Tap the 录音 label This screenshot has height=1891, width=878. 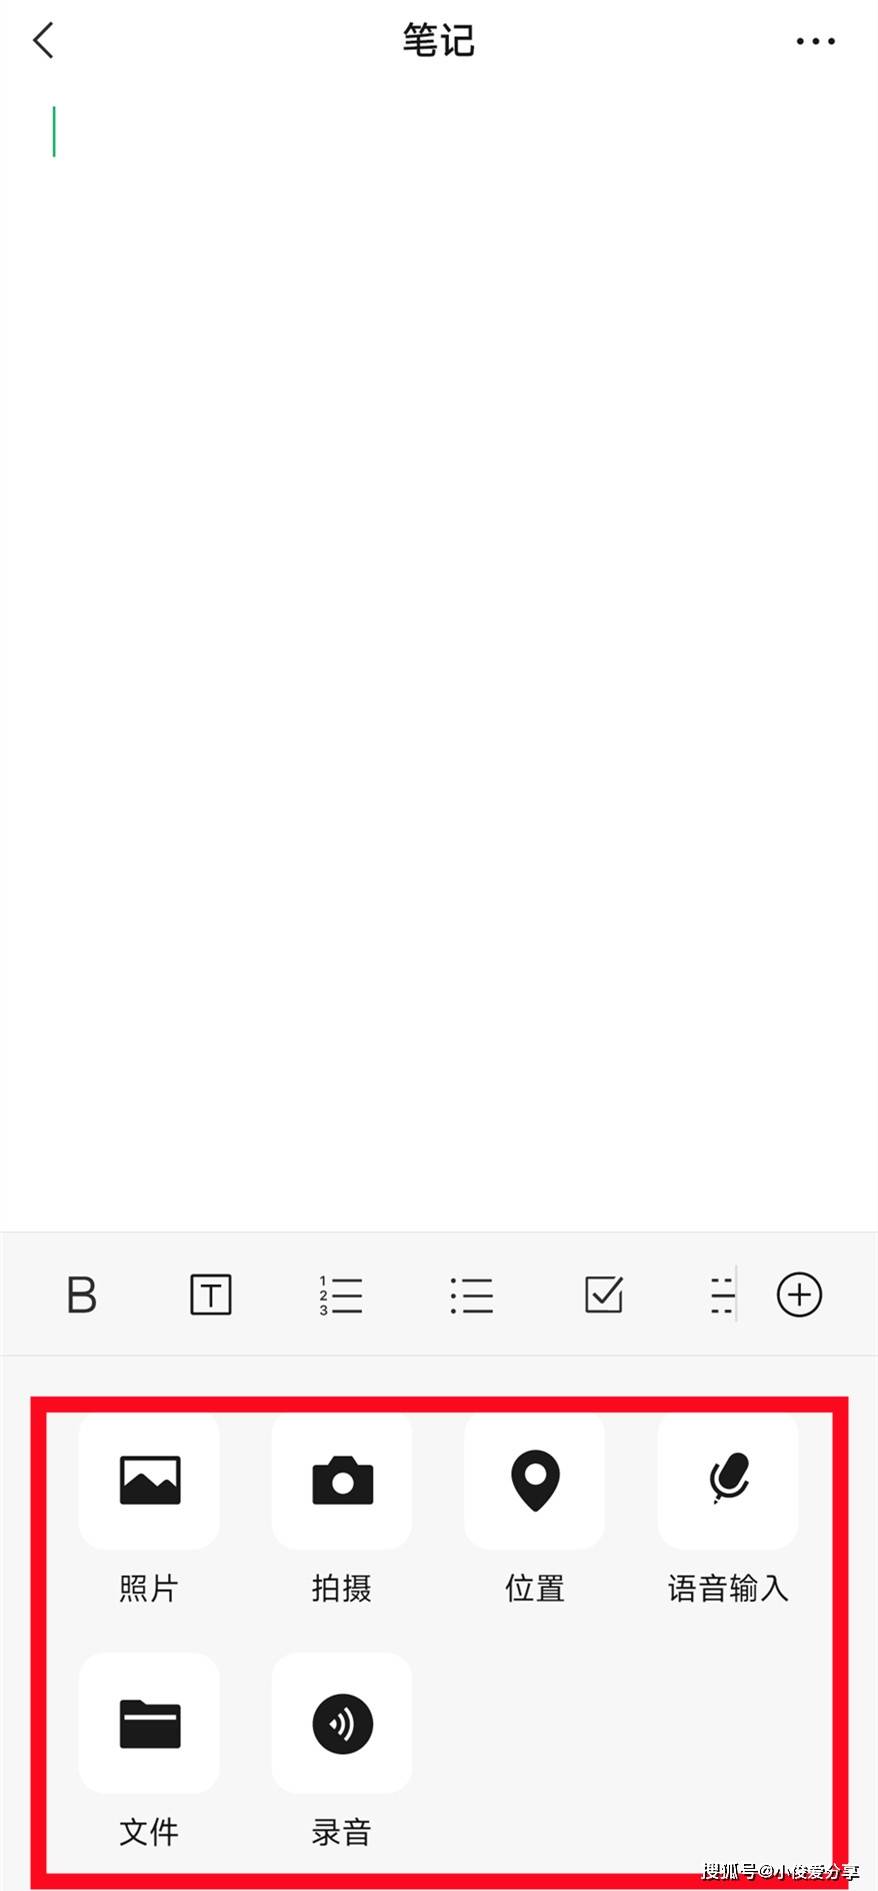click(x=342, y=1832)
